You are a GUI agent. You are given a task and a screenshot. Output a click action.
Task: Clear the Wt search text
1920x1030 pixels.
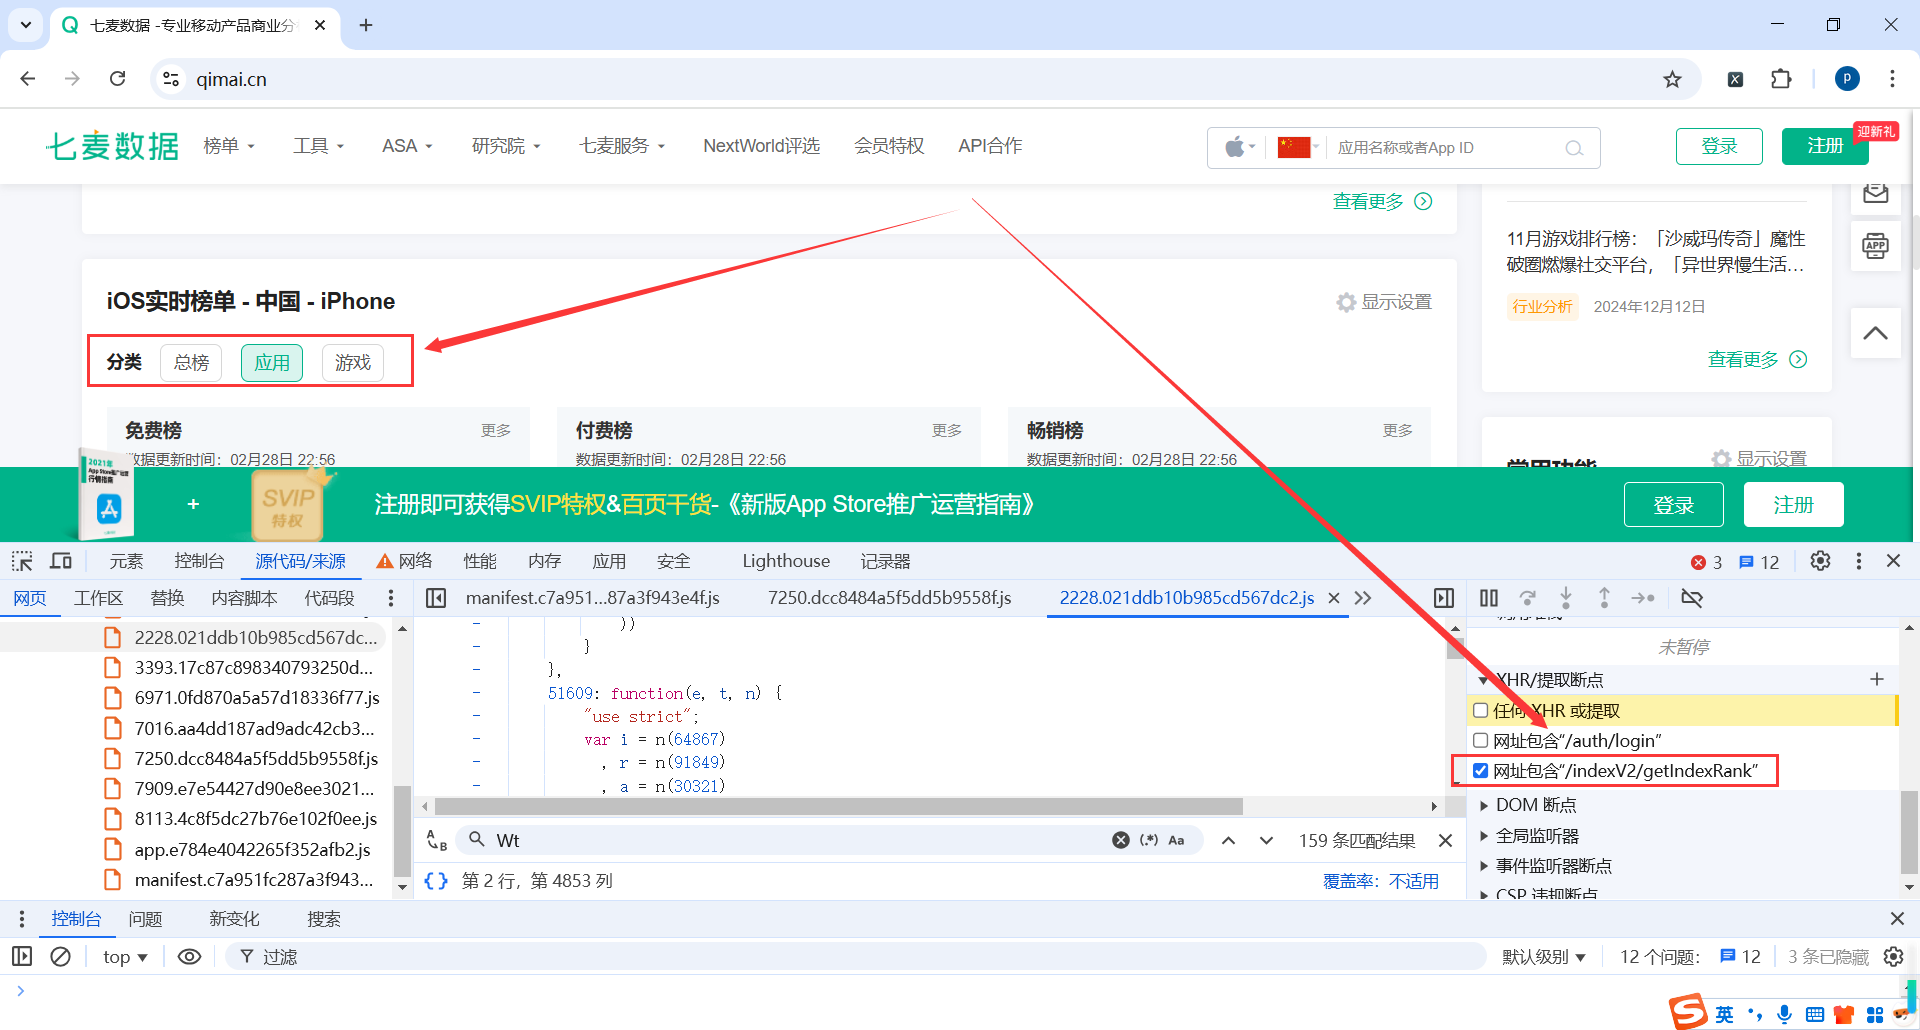(1121, 840)
